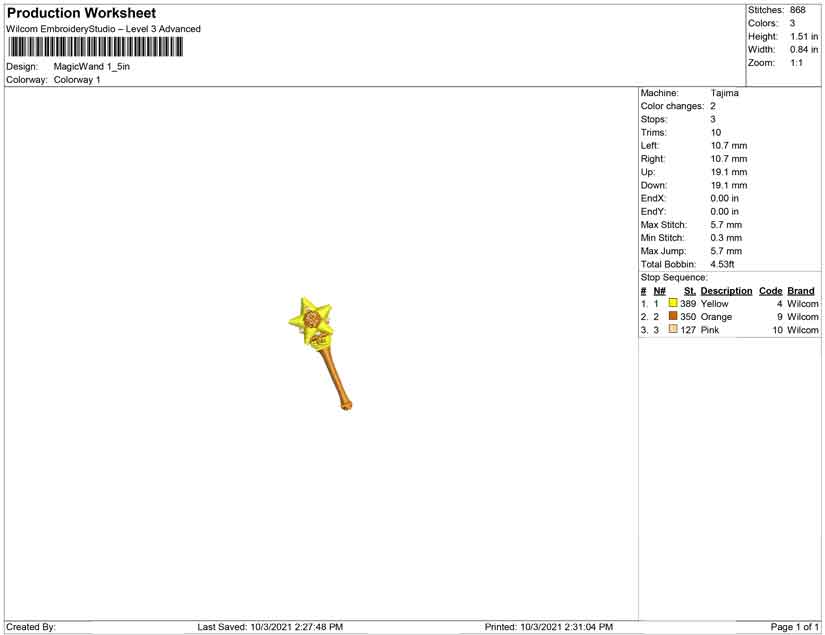Click the 'Orange' description in stop sequence
This screenshot has height=635, width=825.
(x=716, y=317)
